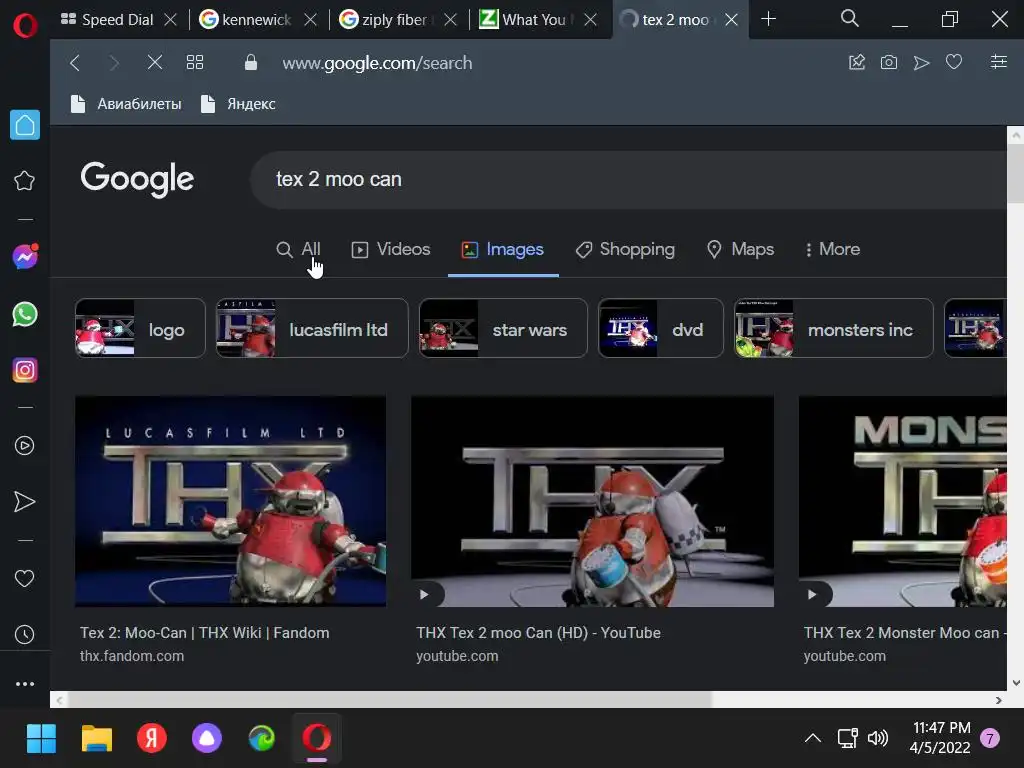Screen dimensions: 1024x768
Task: Filter images by logo chip
Action: coord(140,328)
